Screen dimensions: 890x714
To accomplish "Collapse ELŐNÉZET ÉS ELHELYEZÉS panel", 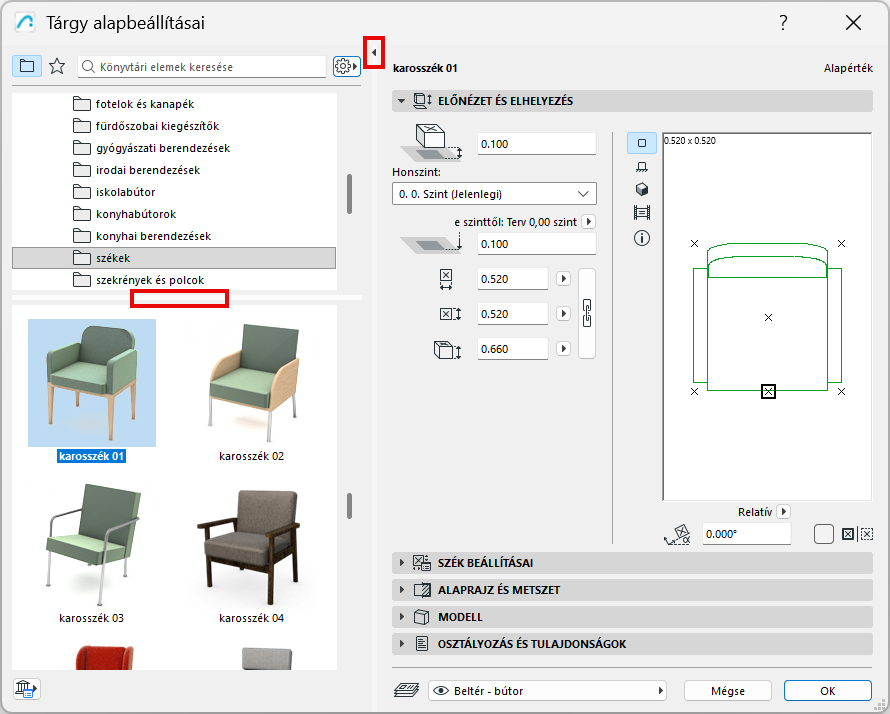I will tap(632, 101).
